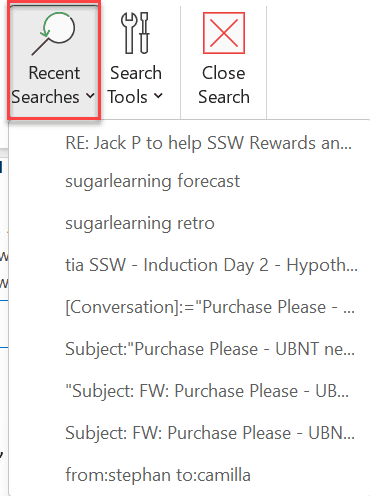This screenshot has width=370, height=496.
Task: Choose the 'sugarlearning forecast' recent search
Action: (x=152, y=182)
